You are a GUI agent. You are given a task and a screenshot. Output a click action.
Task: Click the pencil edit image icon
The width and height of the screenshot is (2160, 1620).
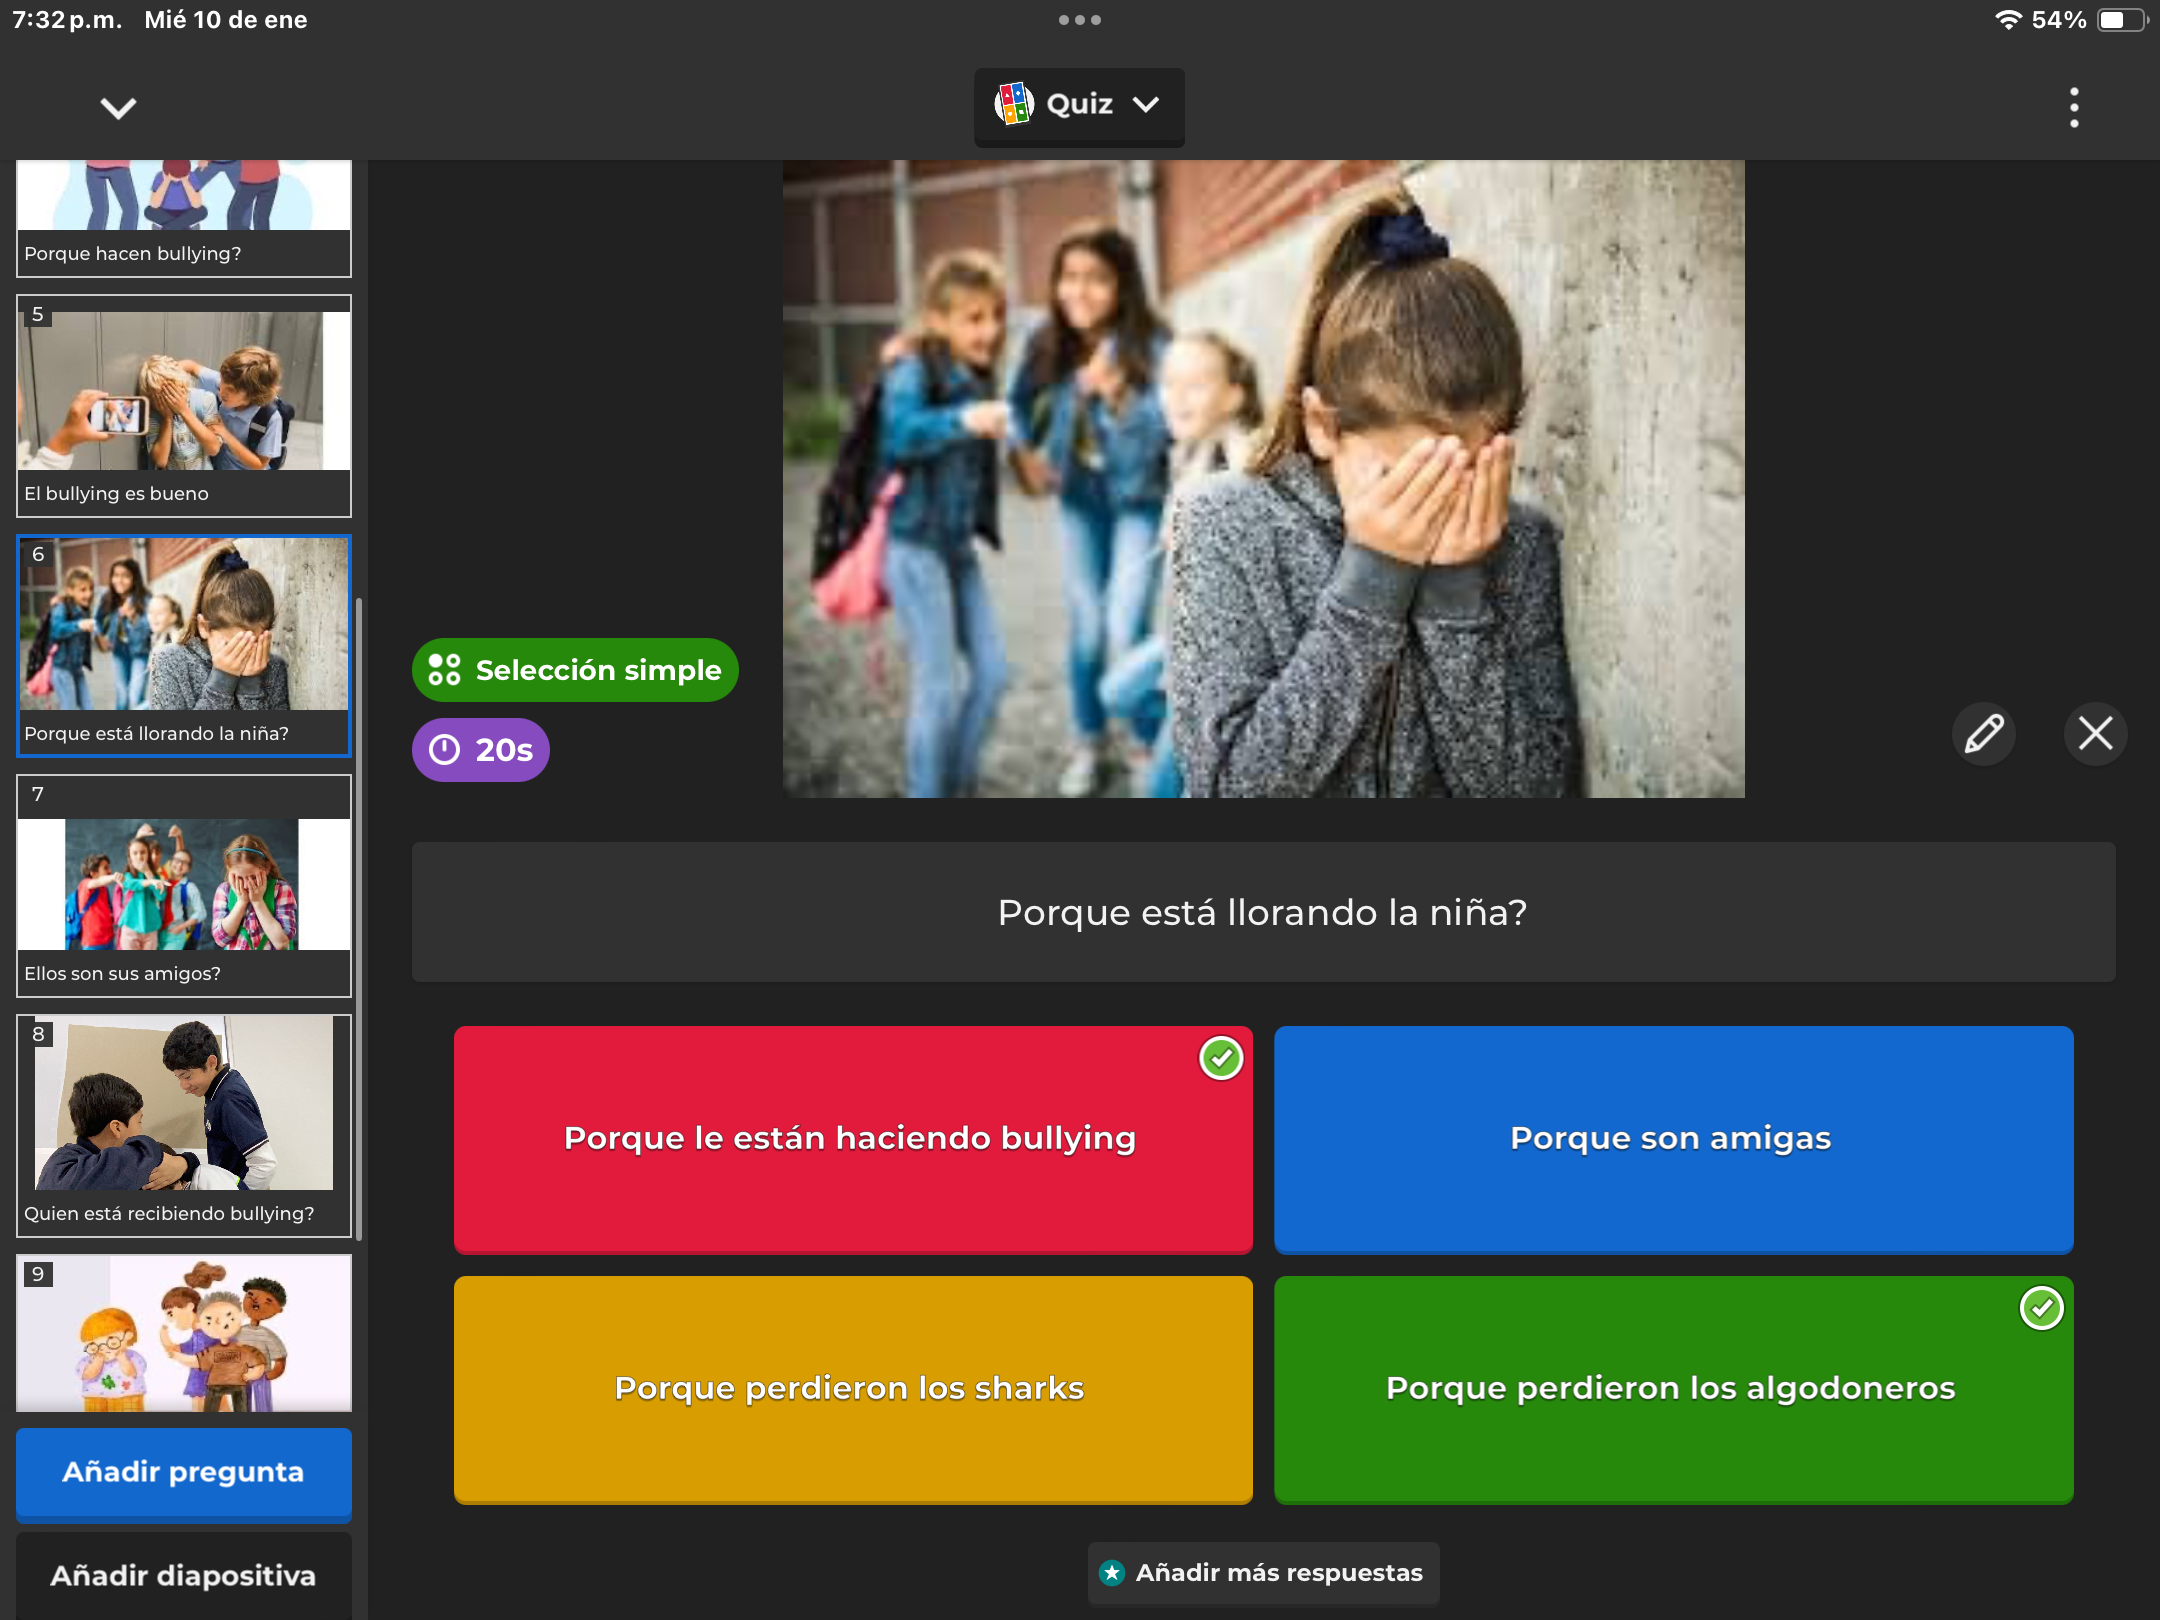[x=1984, y=733]
